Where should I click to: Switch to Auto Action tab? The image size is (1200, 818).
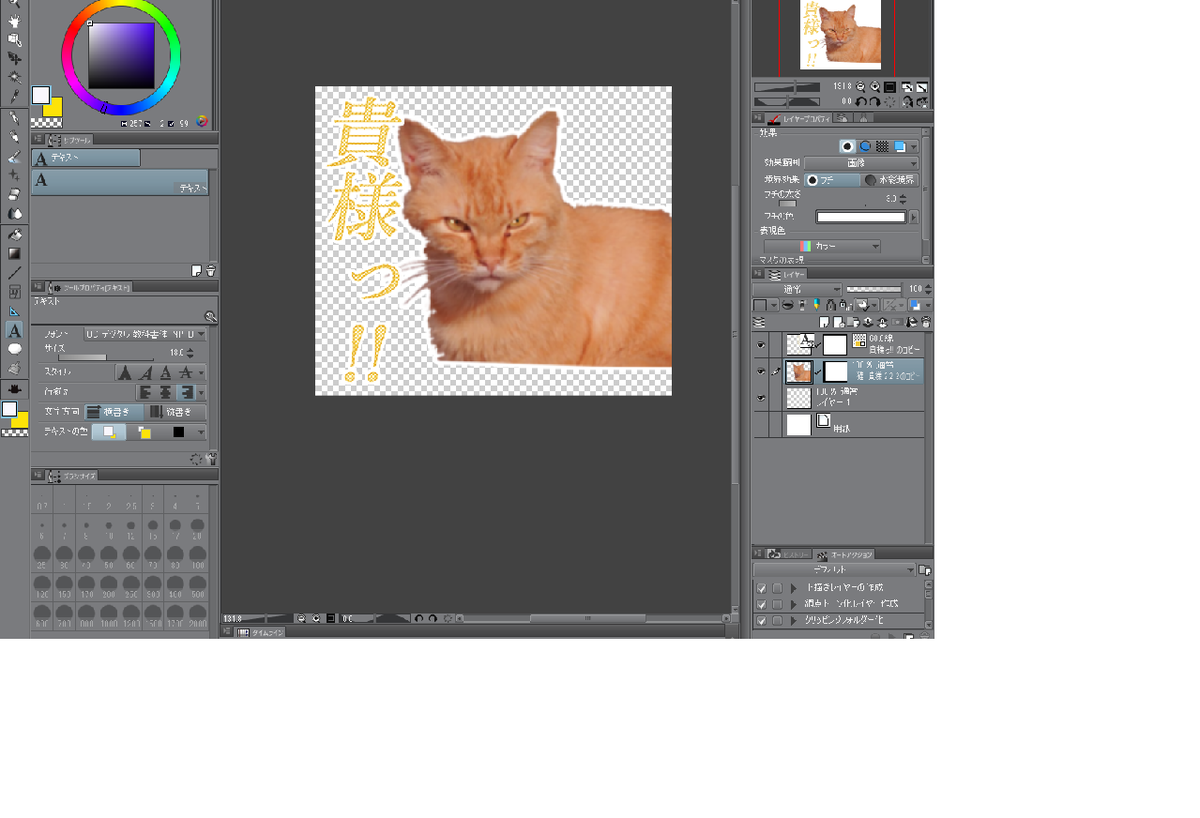pos(846,554)
